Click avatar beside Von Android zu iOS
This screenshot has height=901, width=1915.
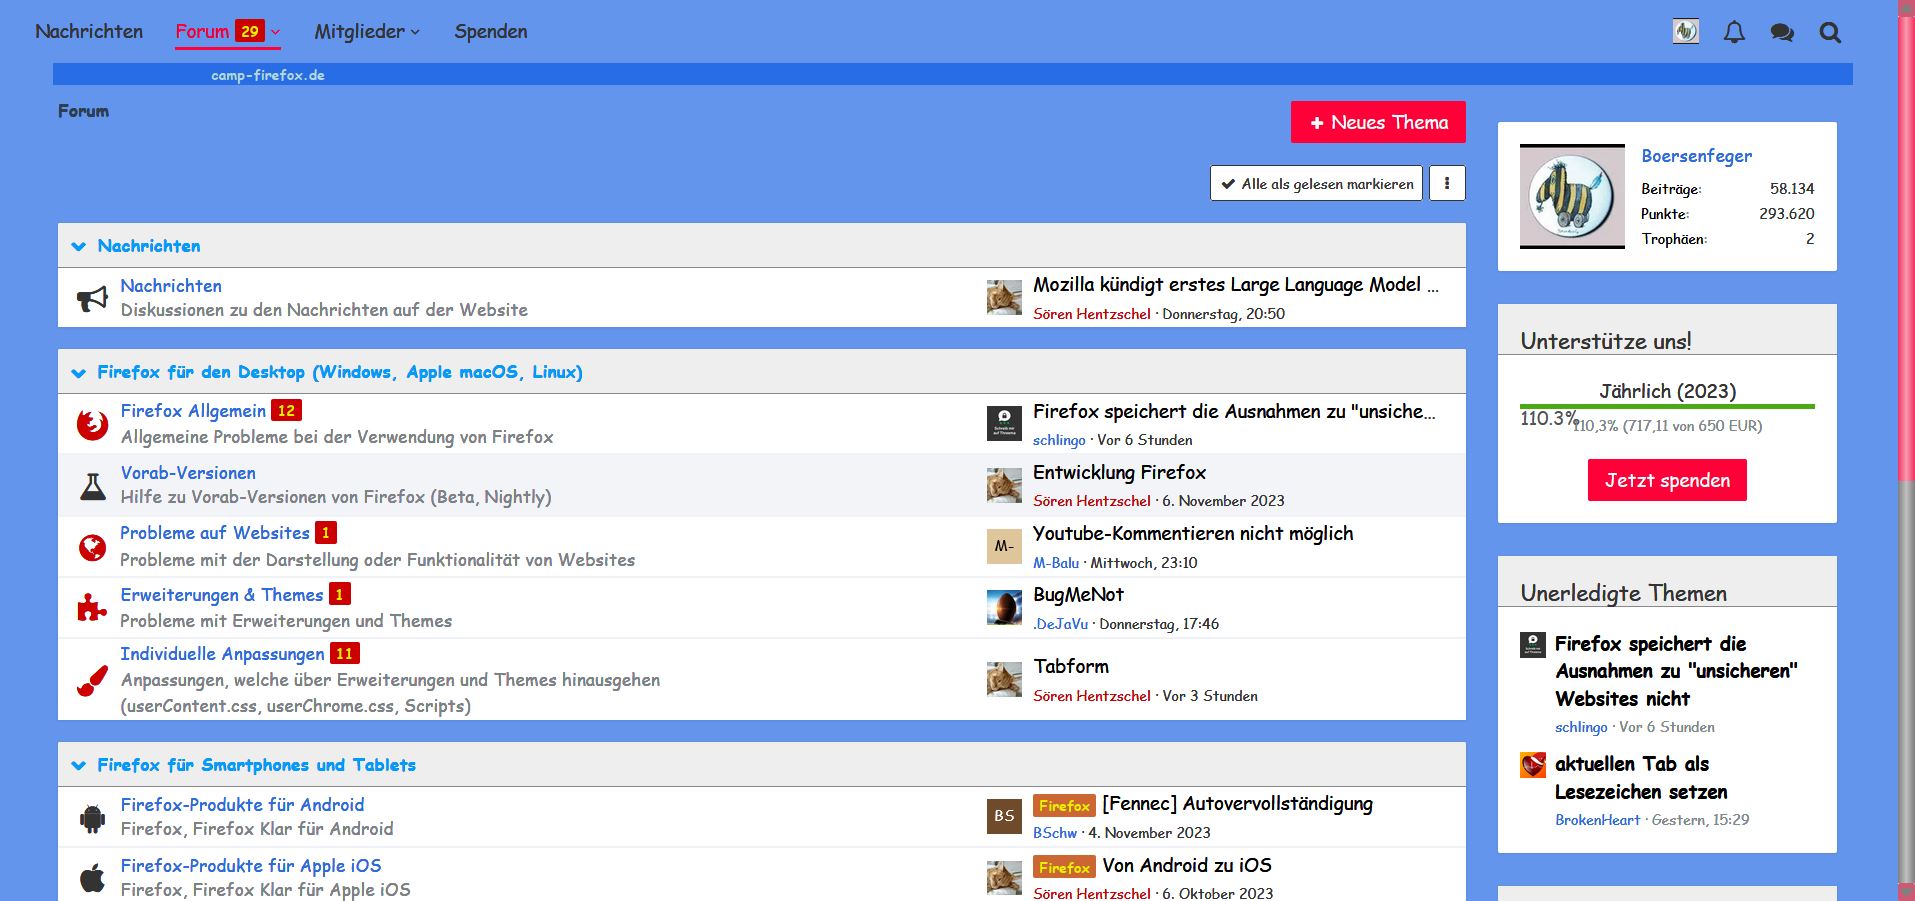1004,878
